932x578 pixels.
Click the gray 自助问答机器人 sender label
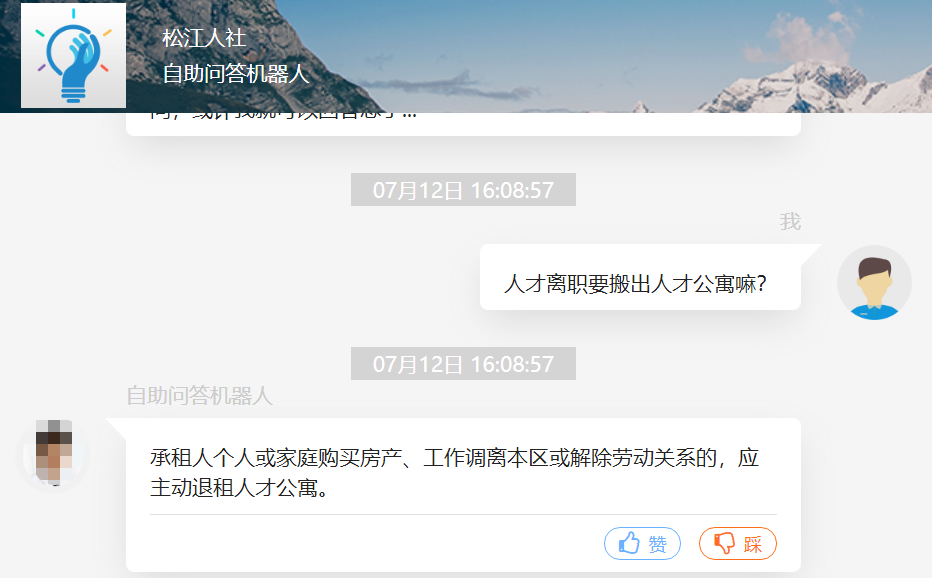point(200,396)
